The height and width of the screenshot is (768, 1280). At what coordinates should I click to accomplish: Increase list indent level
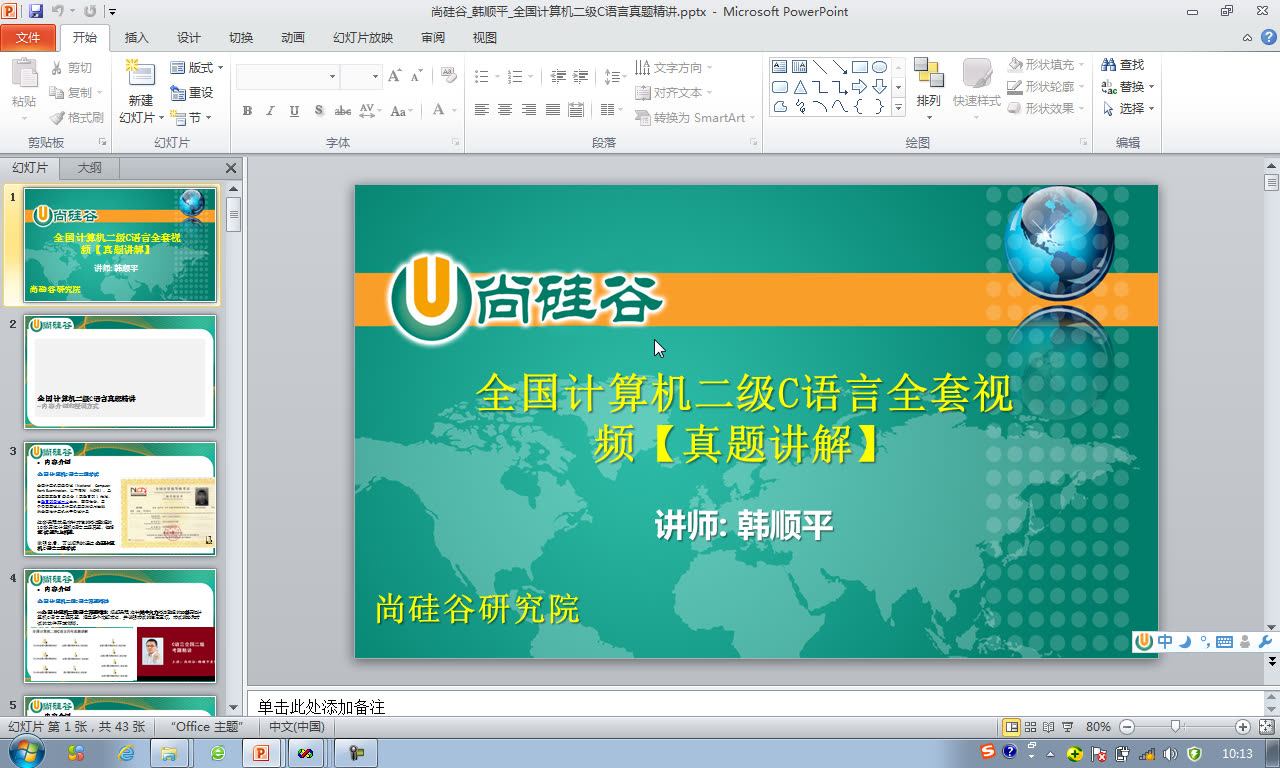click(x=582, y=76)
